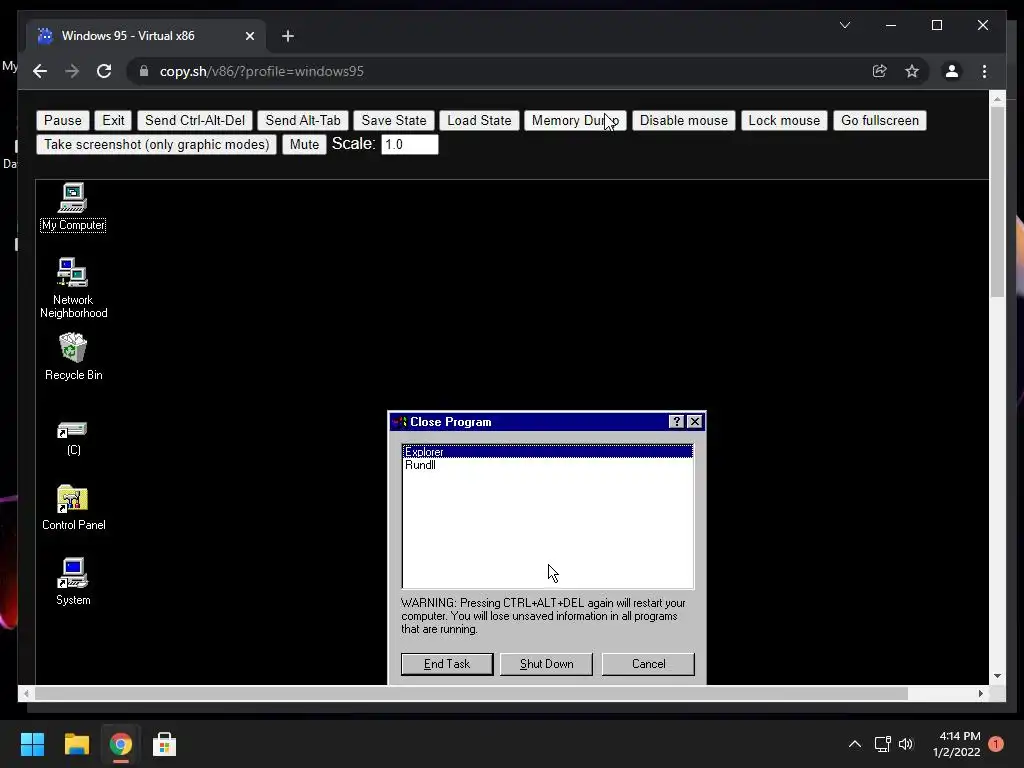Open Microsoft Store from the taskbar
This screenshot has height=768, width=1024.
pyautogui.click(x=164, y=744)
